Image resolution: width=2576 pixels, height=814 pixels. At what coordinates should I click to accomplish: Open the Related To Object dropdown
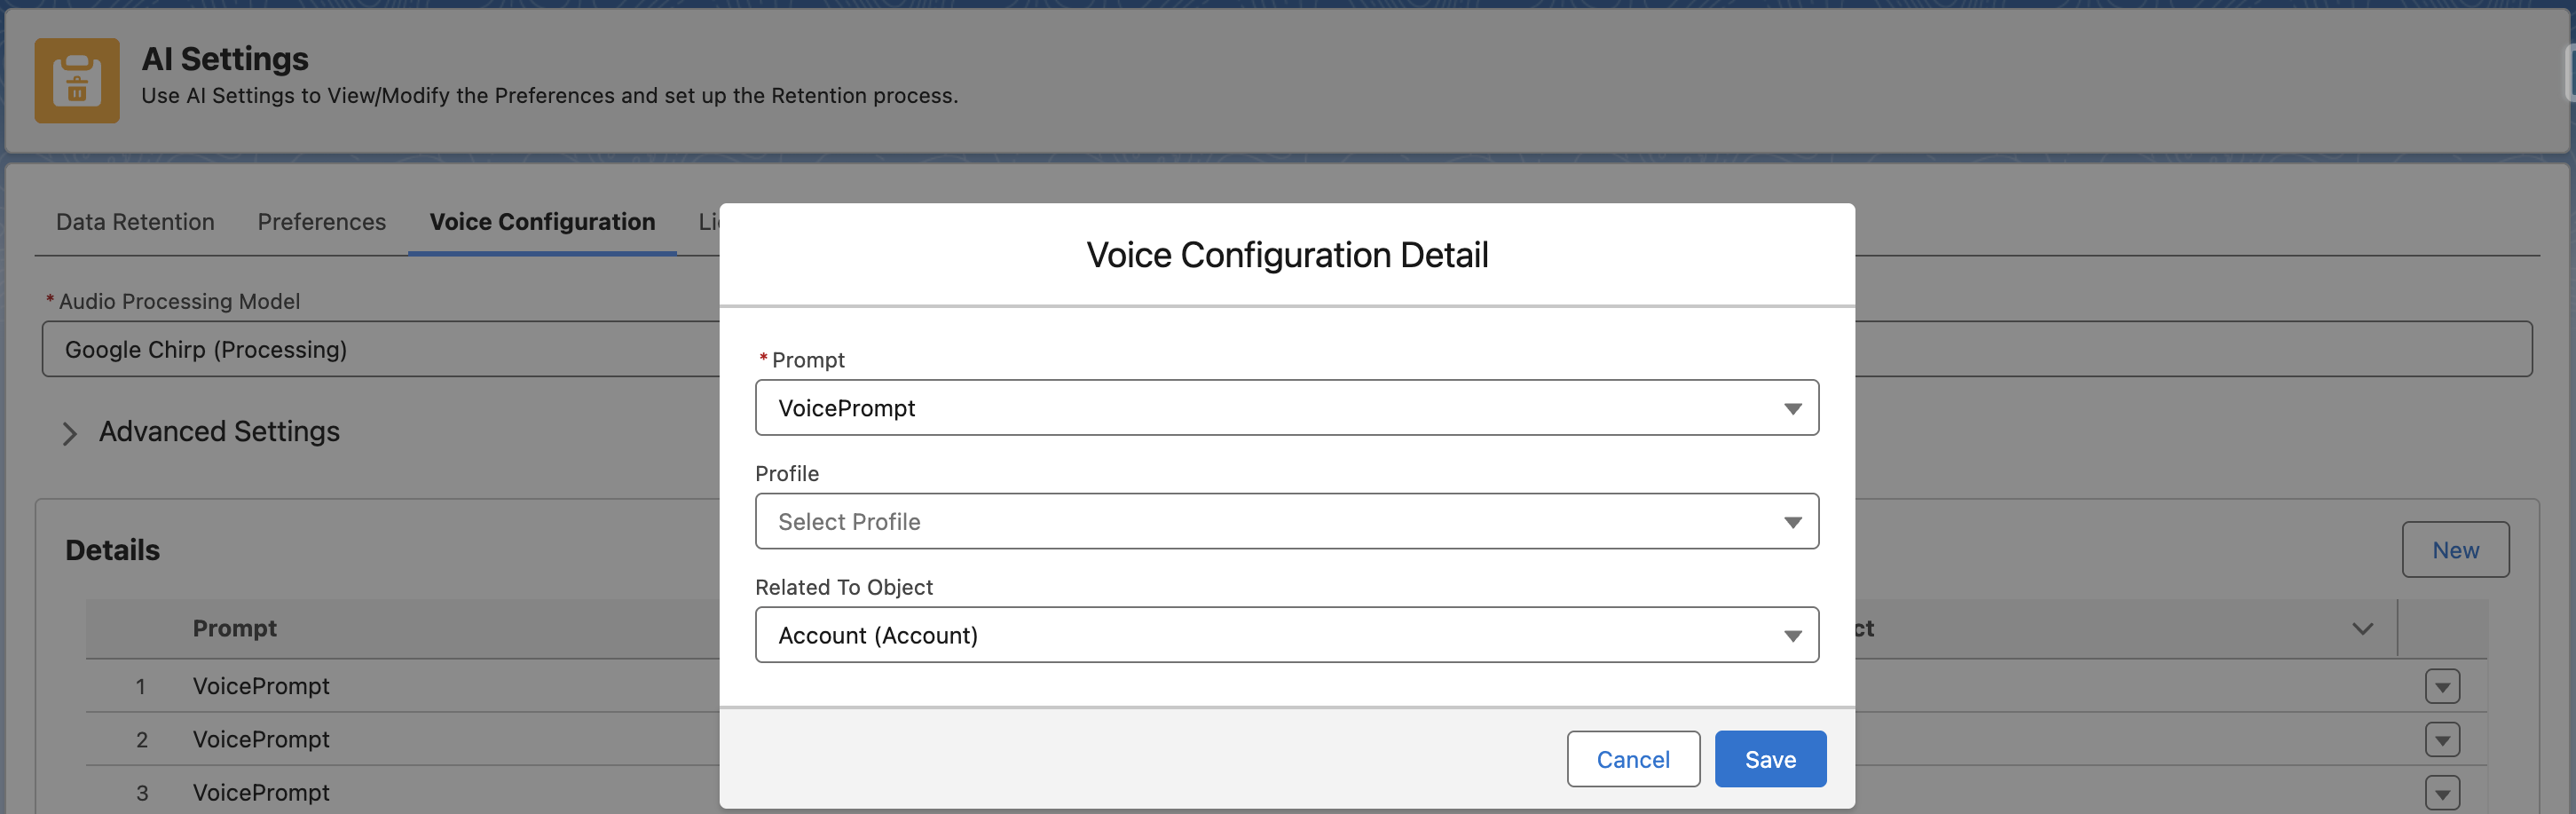pos(1286,635)
